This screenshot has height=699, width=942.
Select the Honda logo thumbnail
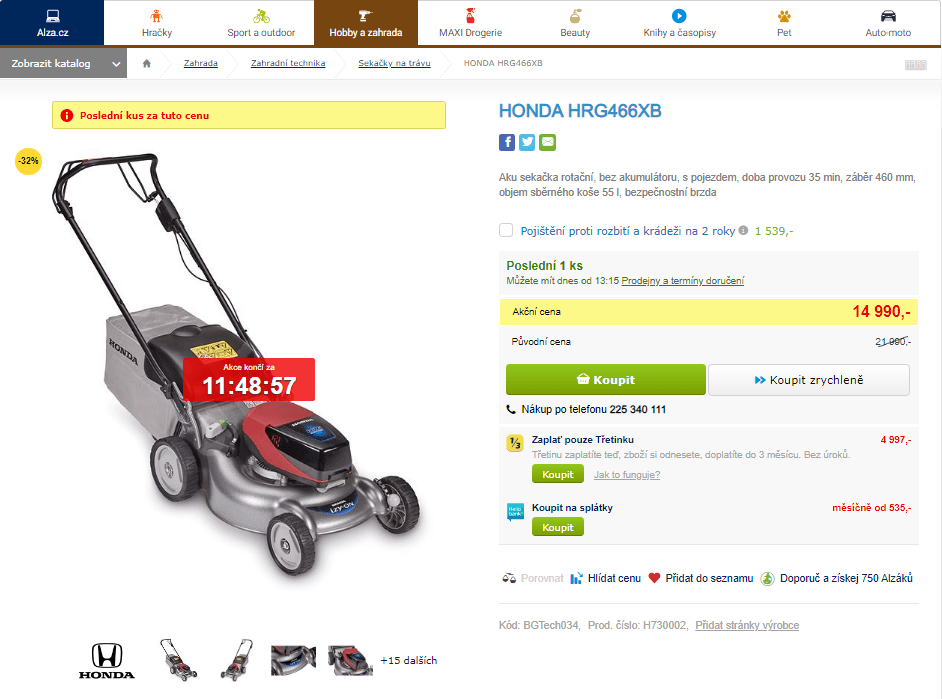(107, 661)
